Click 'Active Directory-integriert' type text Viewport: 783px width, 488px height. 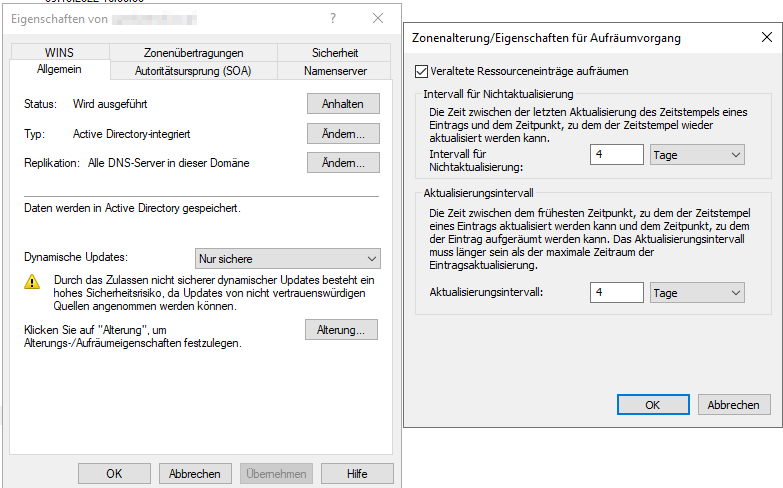tap(132, 134)
